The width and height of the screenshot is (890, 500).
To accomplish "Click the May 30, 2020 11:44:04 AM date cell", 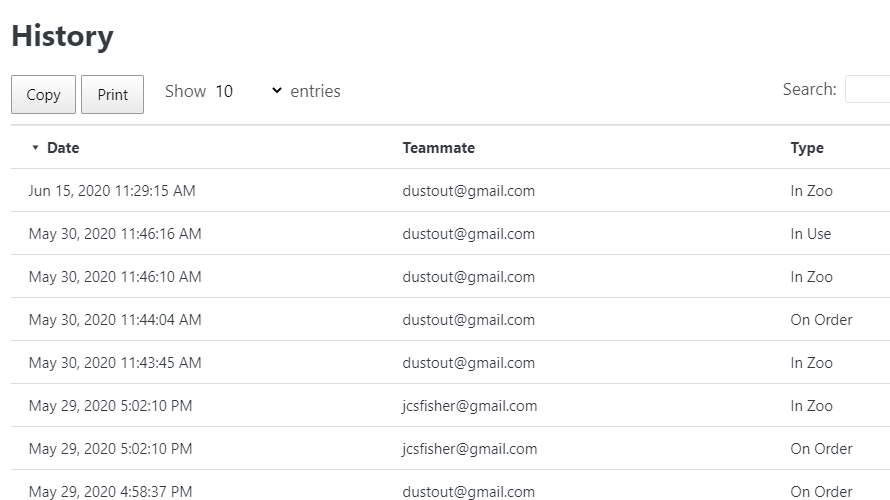I will pyautogui.click(x=115, y=320).
